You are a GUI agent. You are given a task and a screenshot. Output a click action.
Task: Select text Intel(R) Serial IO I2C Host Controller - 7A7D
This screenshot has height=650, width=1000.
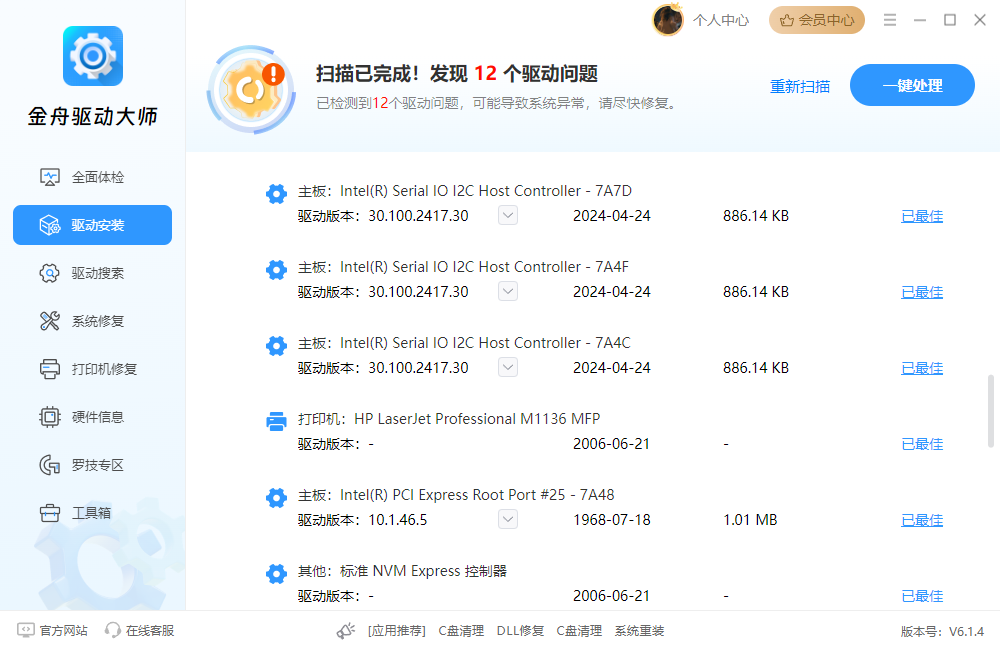point(486,191)
